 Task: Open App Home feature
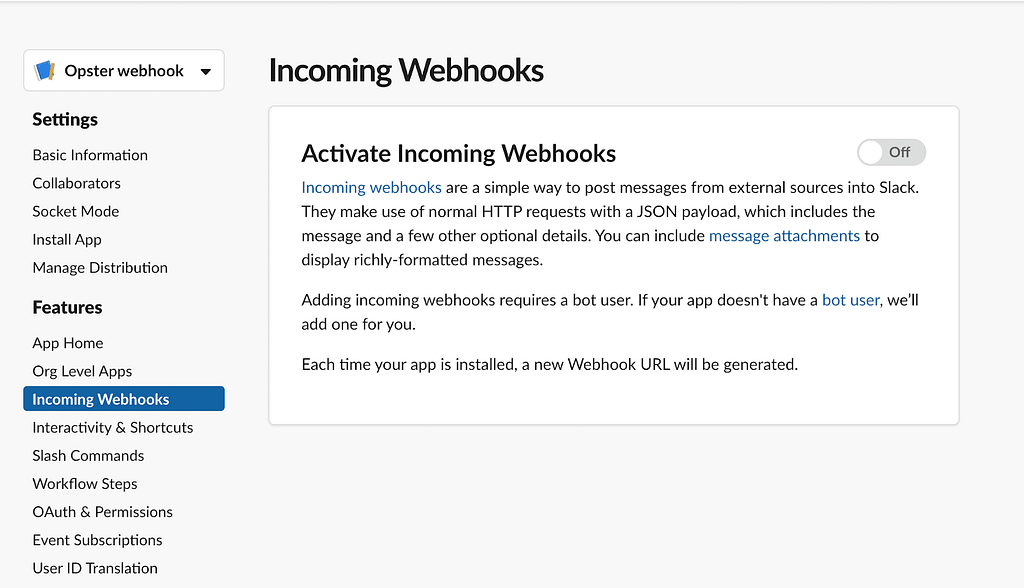coord(68,343)
